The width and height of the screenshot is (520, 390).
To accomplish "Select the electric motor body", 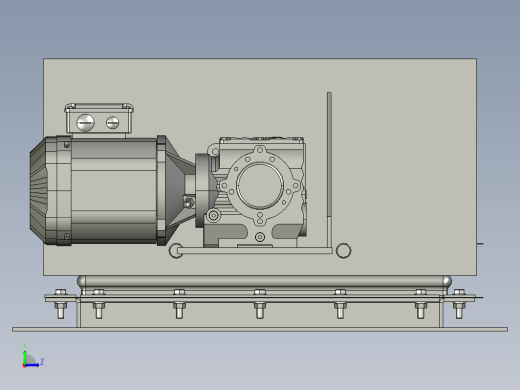I will coord(113,190).
